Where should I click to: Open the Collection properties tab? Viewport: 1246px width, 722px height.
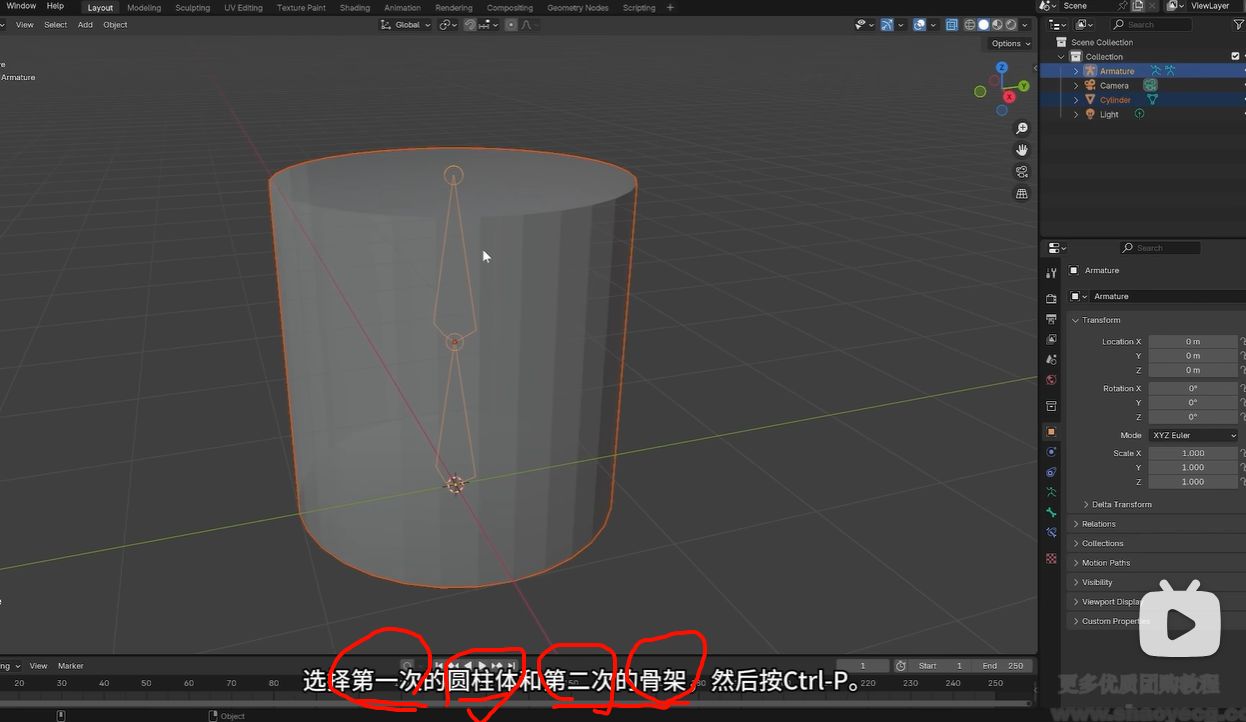[x=1051, y=406]
